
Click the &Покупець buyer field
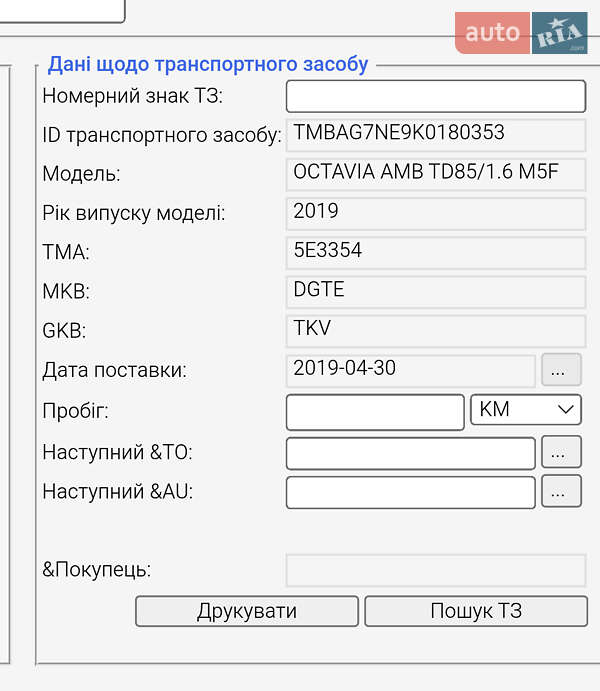coord(436,570)
